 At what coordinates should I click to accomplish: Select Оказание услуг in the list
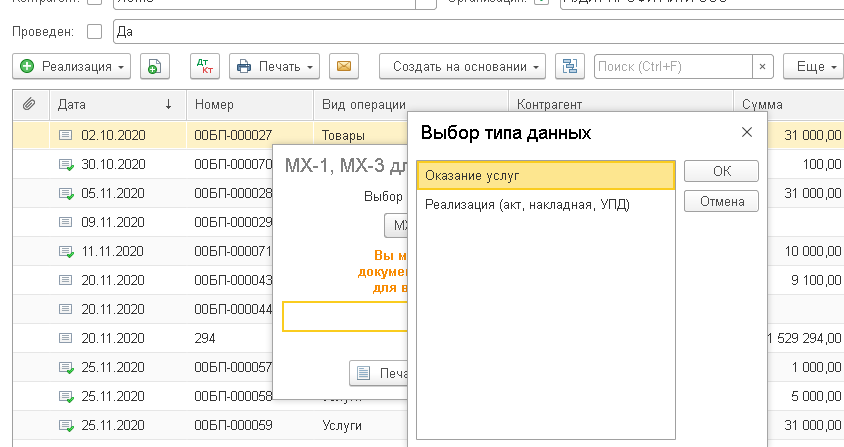point(545,176)
